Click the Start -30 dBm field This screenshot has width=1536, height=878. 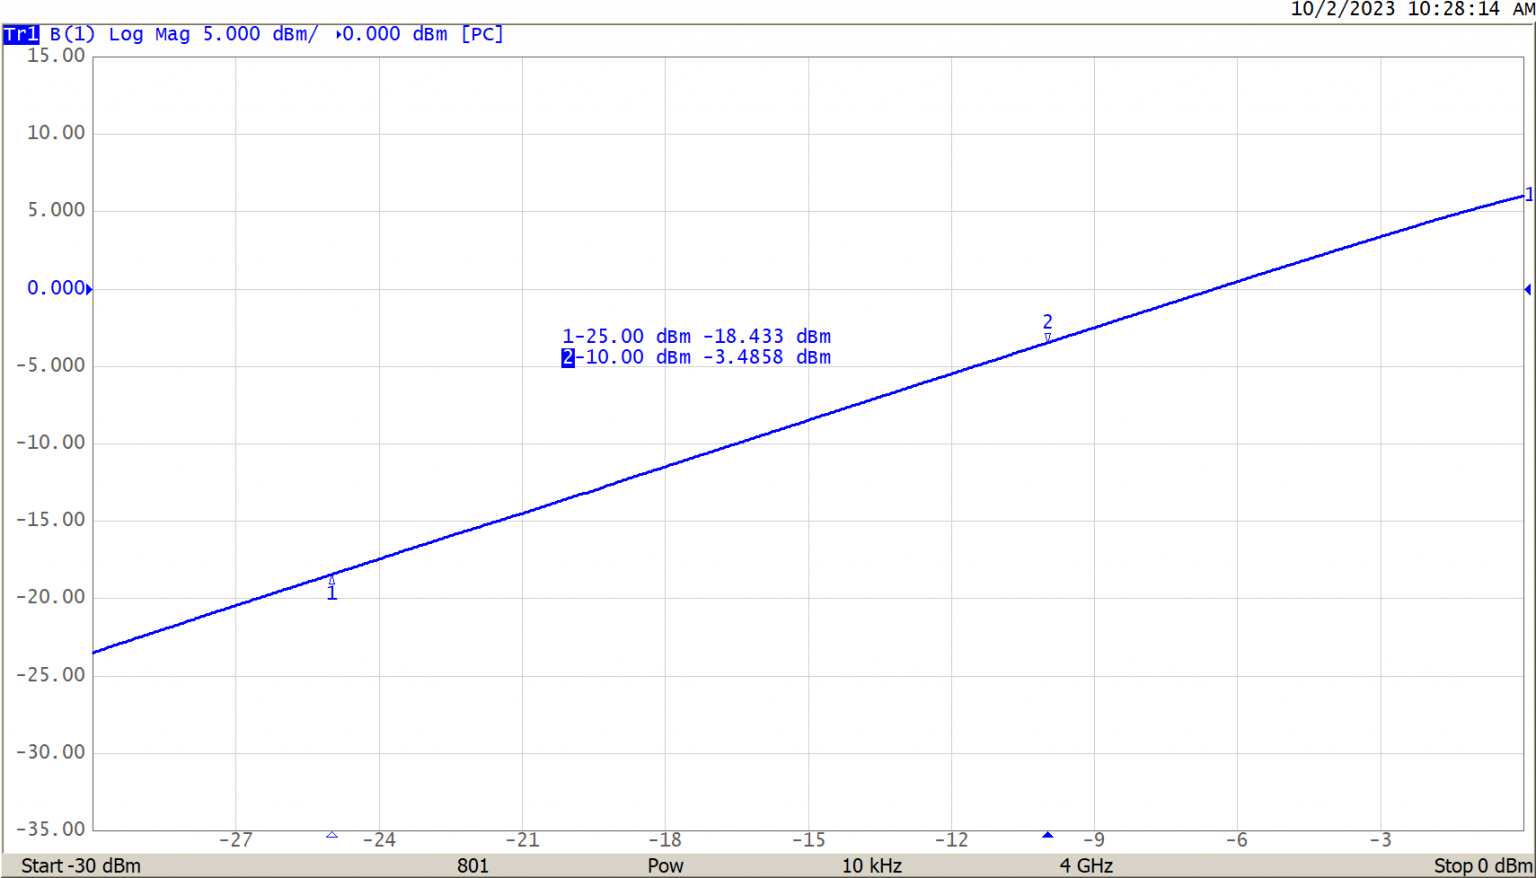[81, 866]
